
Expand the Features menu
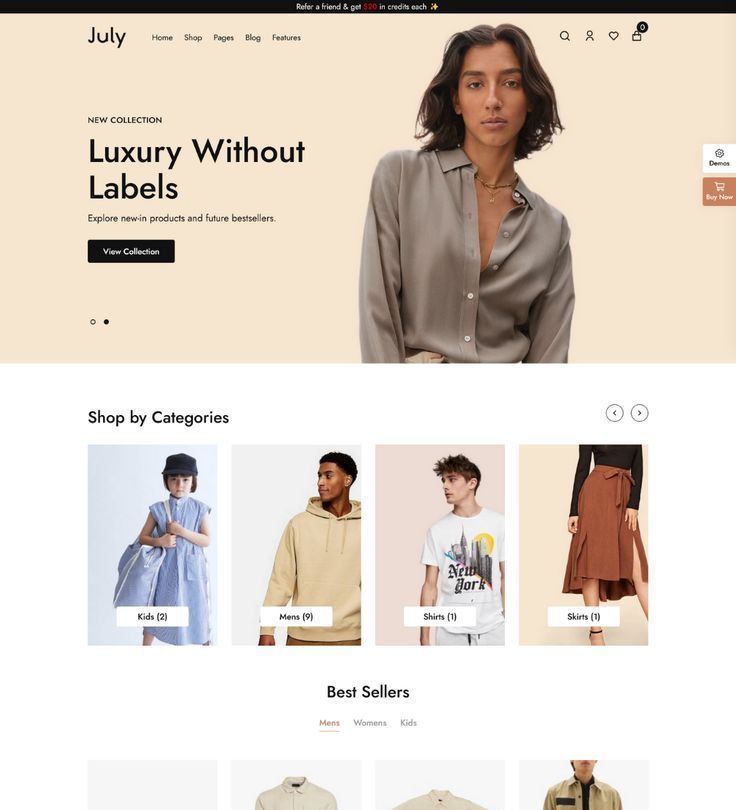point(286,38)
